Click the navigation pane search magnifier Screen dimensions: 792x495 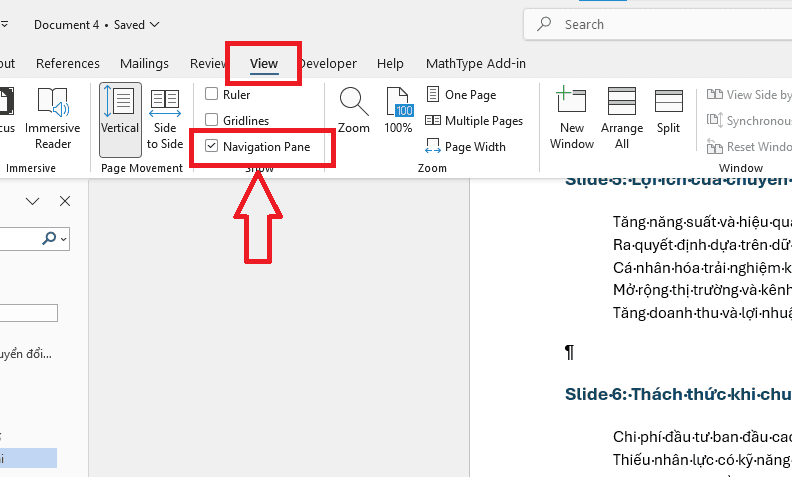pos(50,238)
